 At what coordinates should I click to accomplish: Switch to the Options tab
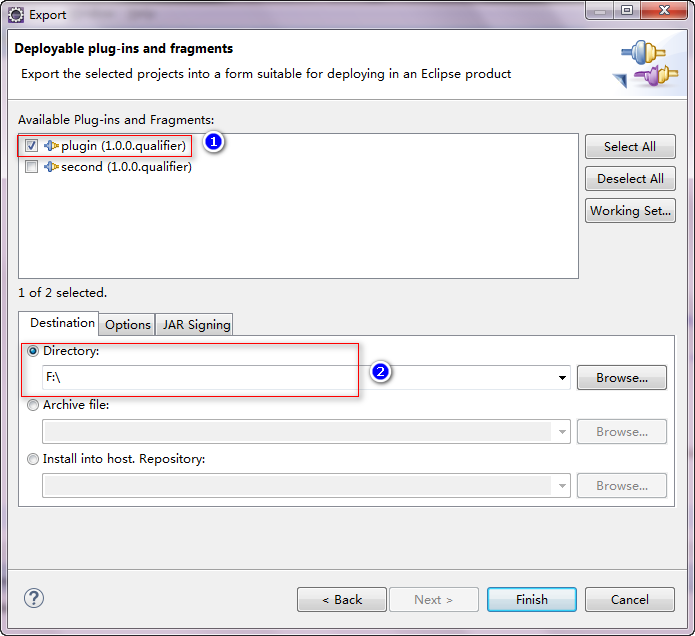[128, 325]
